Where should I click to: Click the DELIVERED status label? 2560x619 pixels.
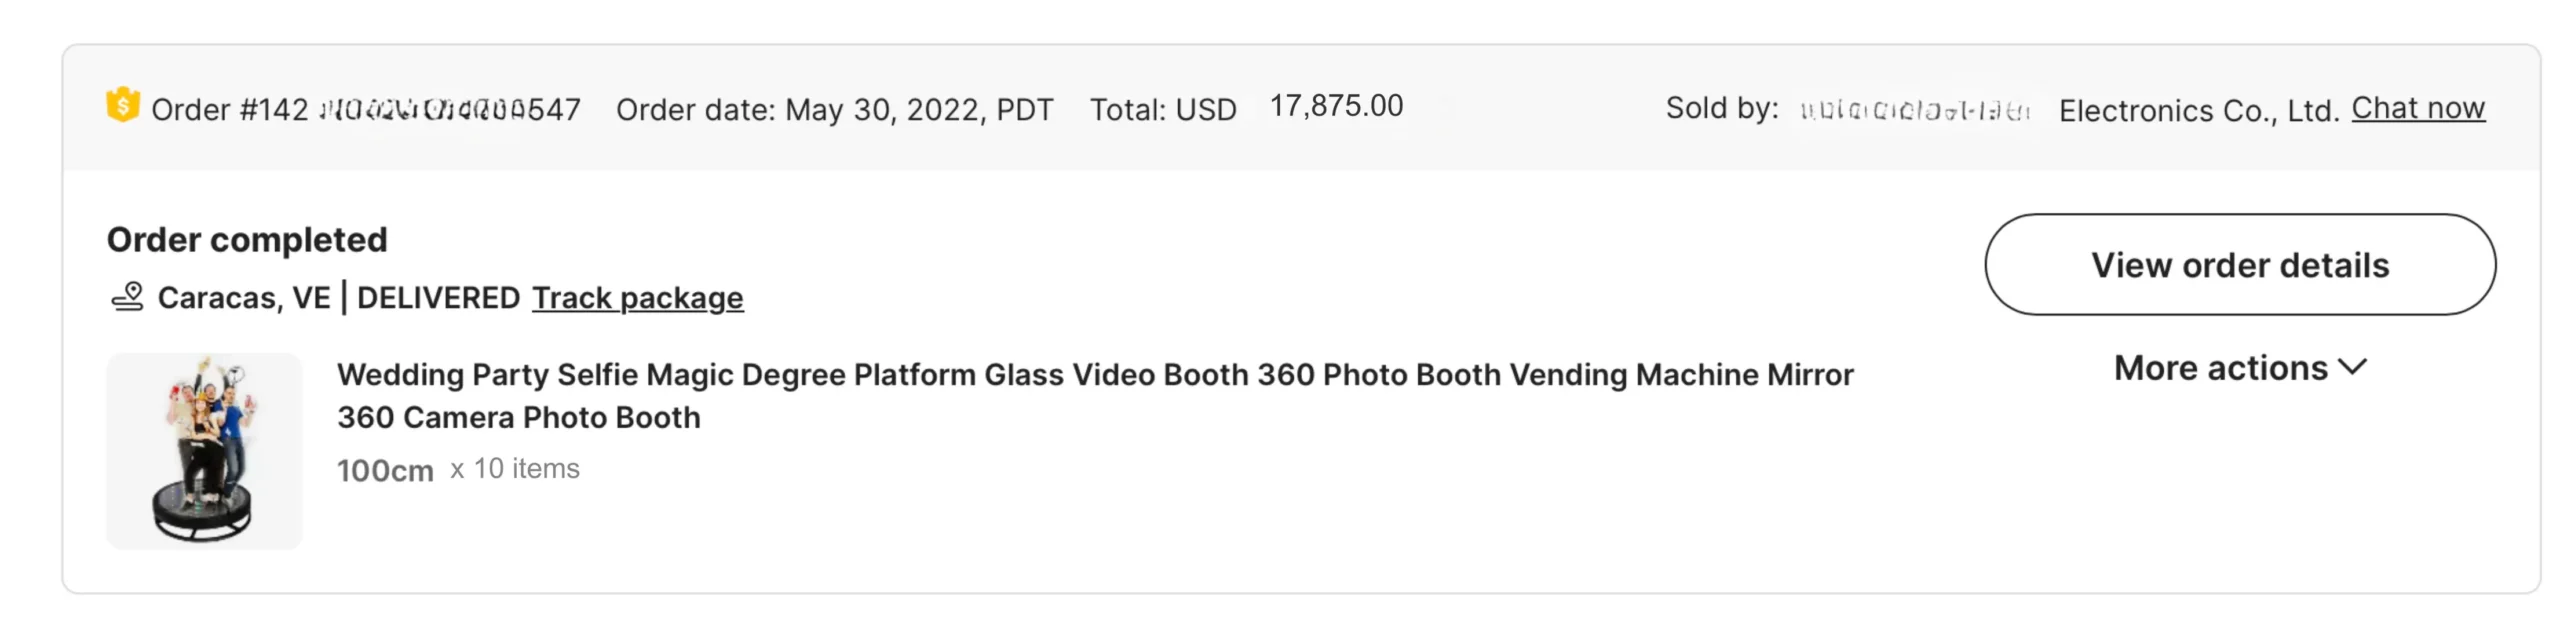[x=438, y=298]
